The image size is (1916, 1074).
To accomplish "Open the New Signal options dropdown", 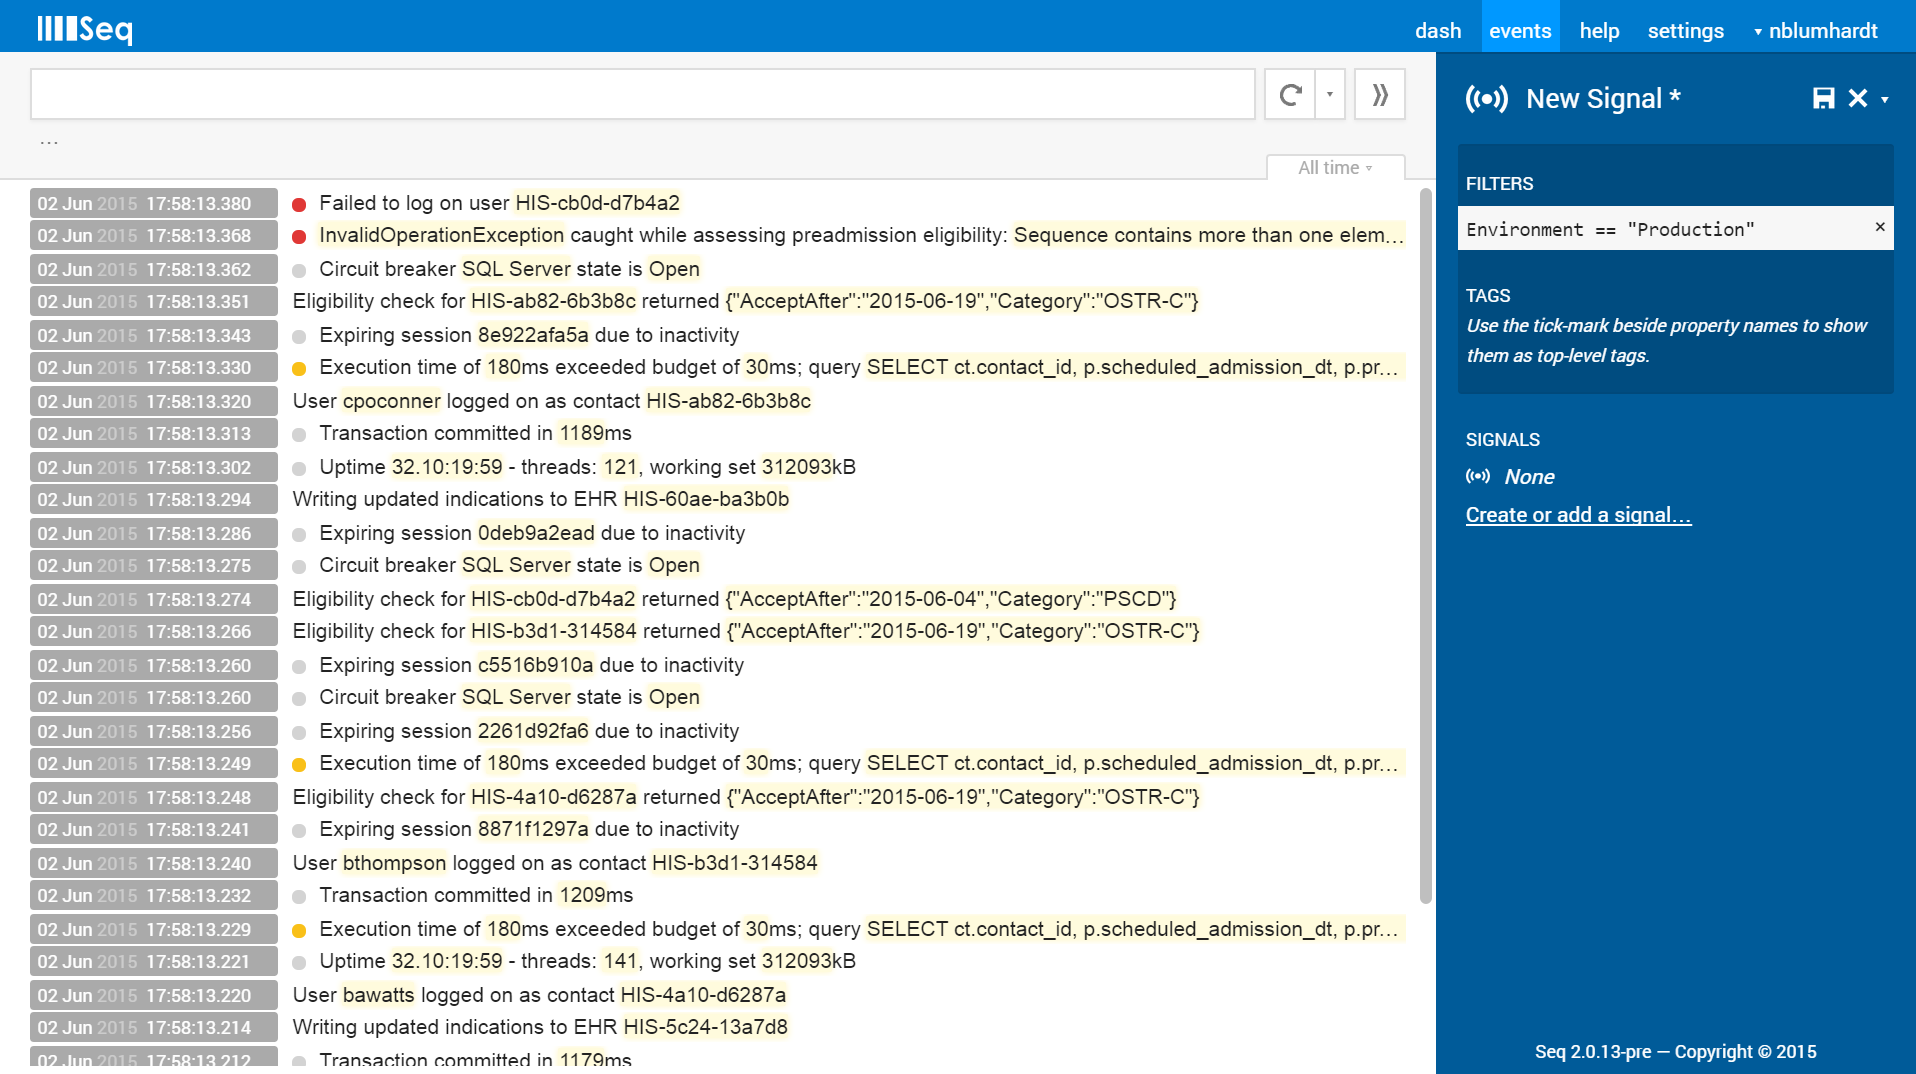I will (x=1885, y=99).
